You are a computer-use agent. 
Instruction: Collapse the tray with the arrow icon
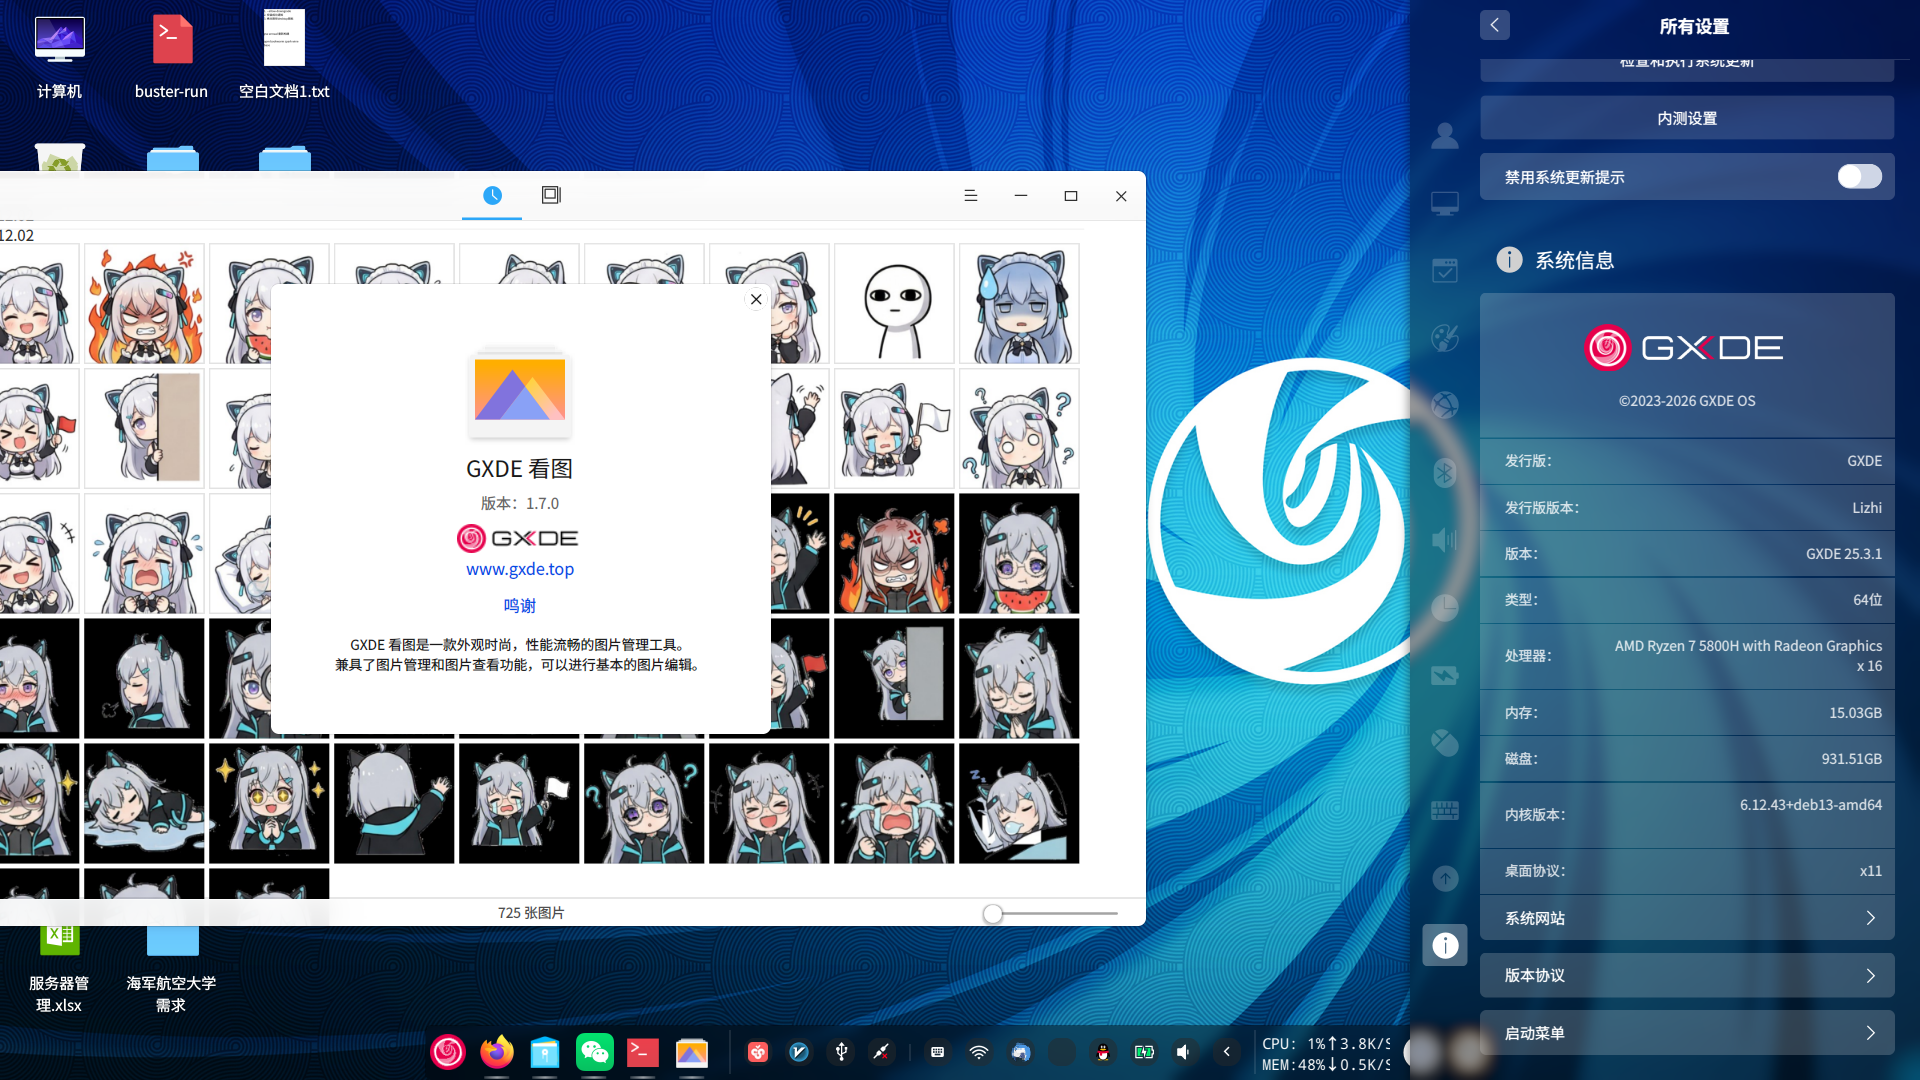tap(1226, 1052)
